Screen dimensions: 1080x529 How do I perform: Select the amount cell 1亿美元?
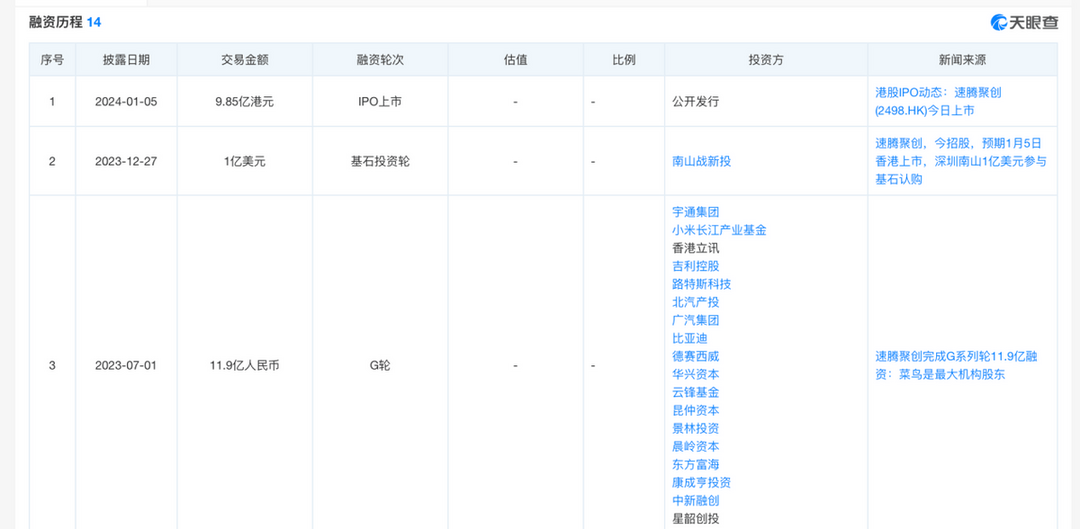pos(245,161)
